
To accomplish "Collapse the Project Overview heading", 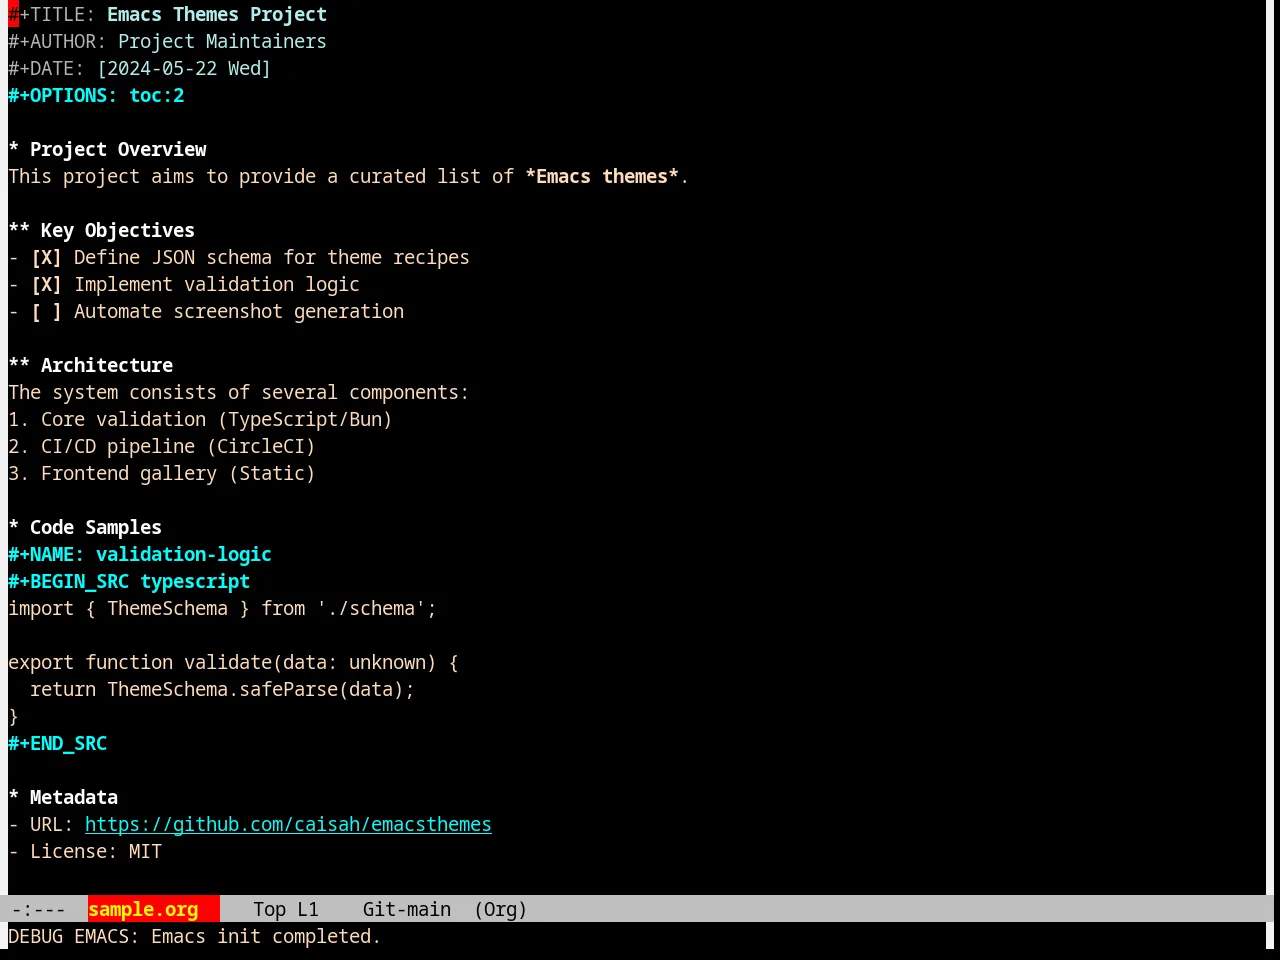I will pos(107,150).
